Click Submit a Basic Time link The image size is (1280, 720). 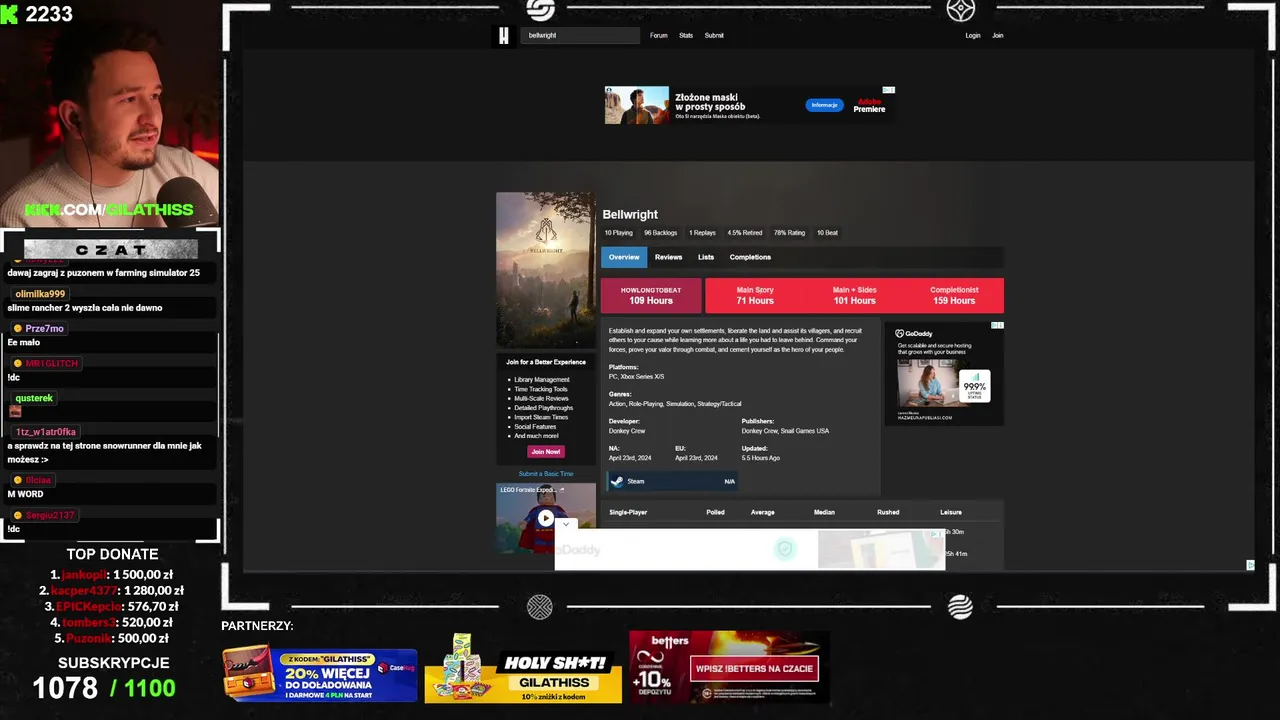[x=546, y=474]
